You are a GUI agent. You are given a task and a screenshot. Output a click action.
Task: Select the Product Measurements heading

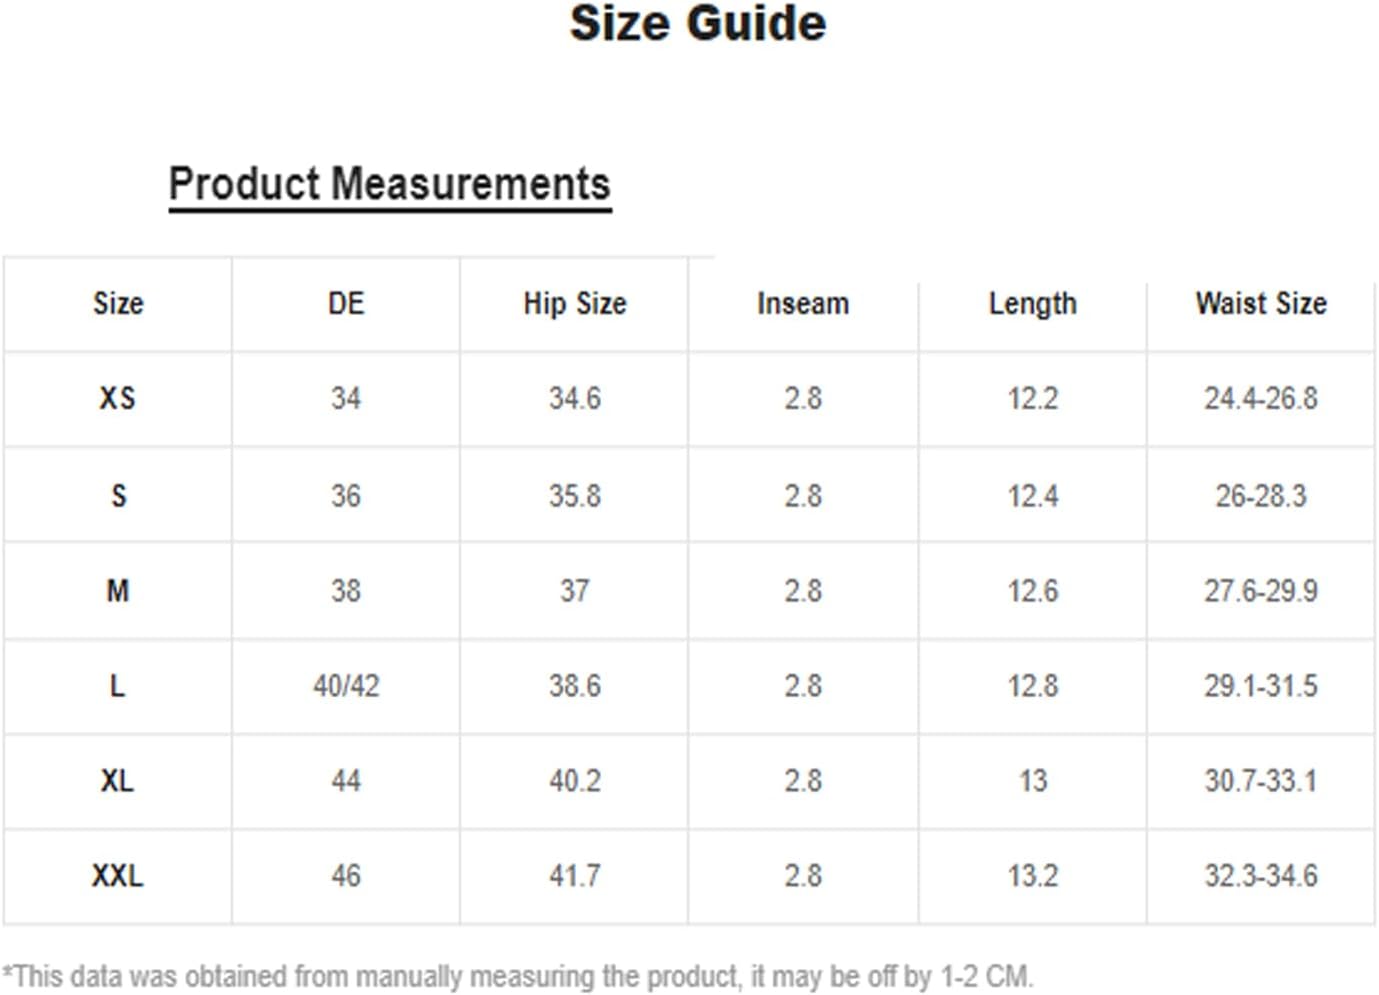[x=390, y=185]
